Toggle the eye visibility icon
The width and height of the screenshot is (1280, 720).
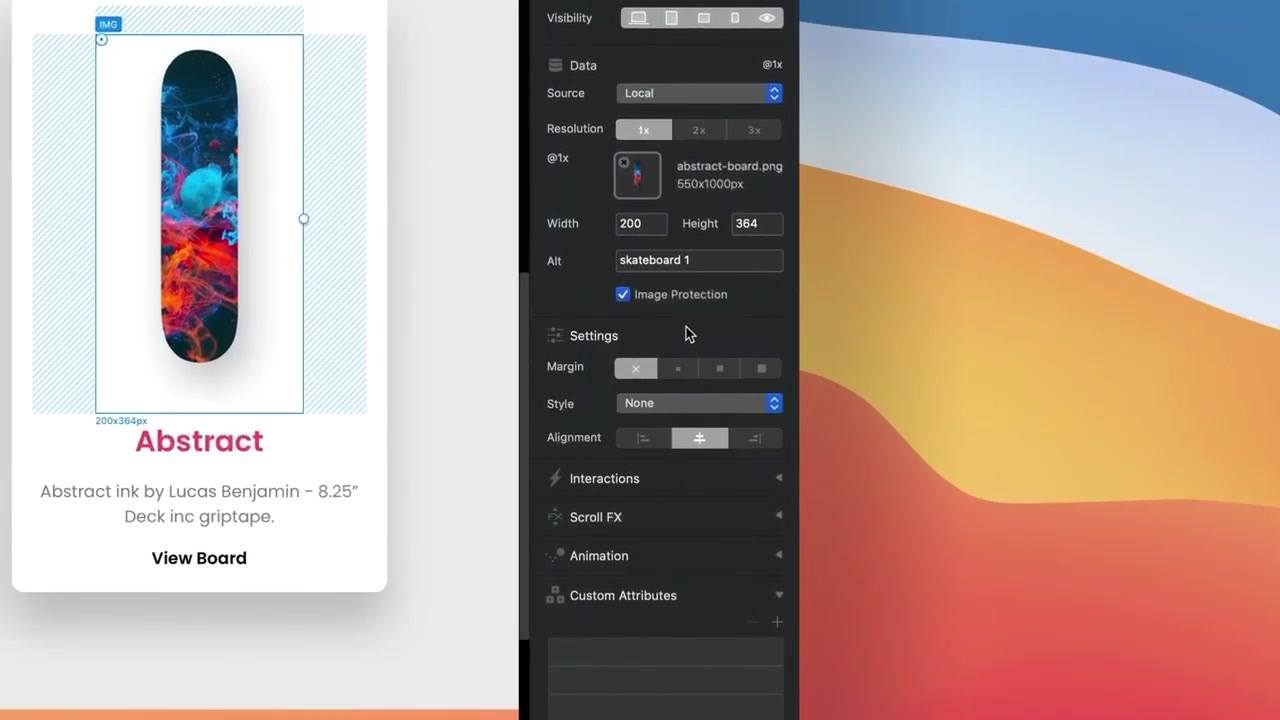coord(767,18)
